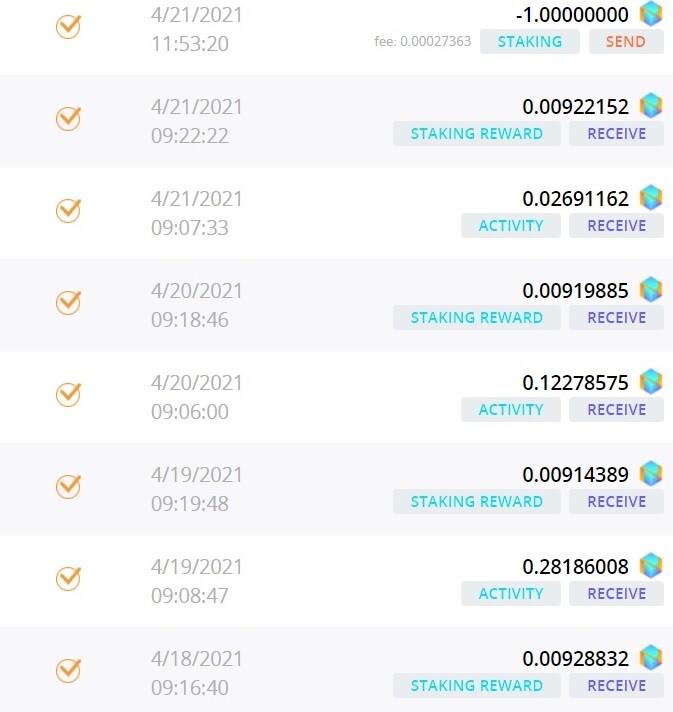Click STAKING REWARD tag for 0.00922152
This screenshot has width=673, height=712.
pyautogui.click(x=477, y=134)
